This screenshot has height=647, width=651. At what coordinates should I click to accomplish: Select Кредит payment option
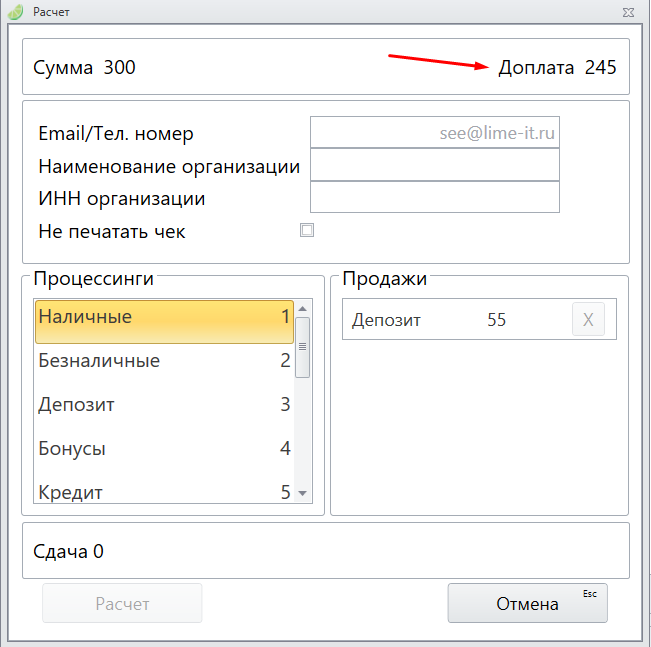tap(163, 491)
